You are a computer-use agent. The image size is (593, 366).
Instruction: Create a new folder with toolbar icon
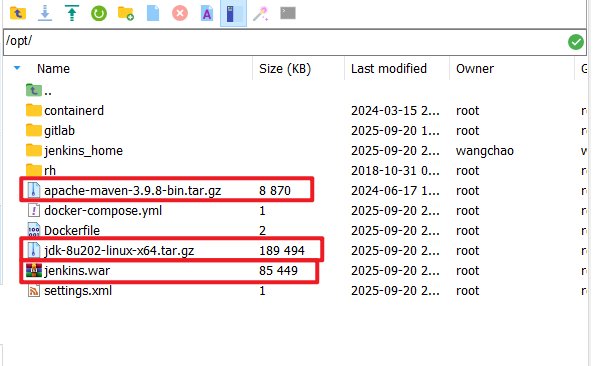coord(126,14)
